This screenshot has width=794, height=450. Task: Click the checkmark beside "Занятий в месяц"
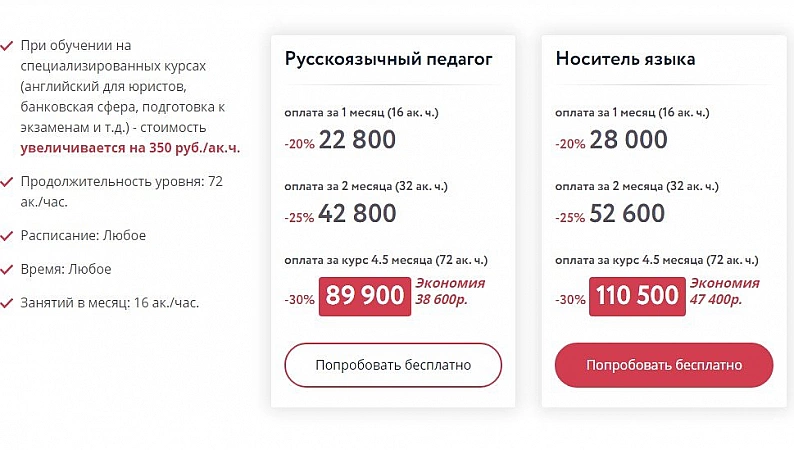pos(7,302)
